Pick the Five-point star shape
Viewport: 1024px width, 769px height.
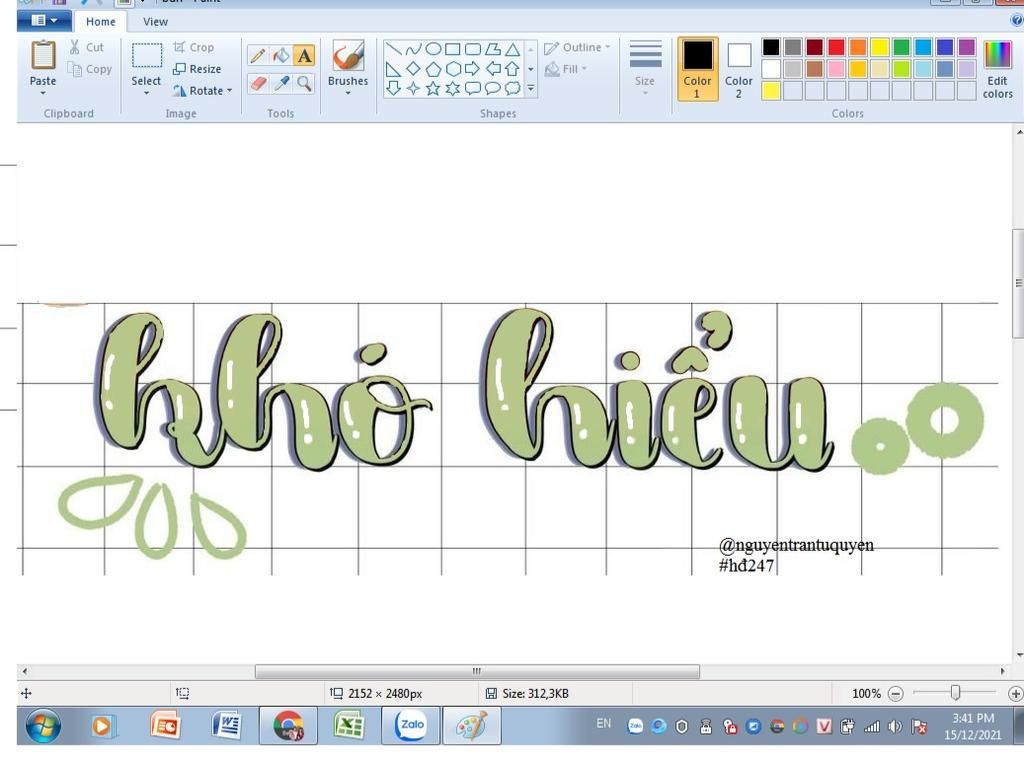tap(433, 88)
